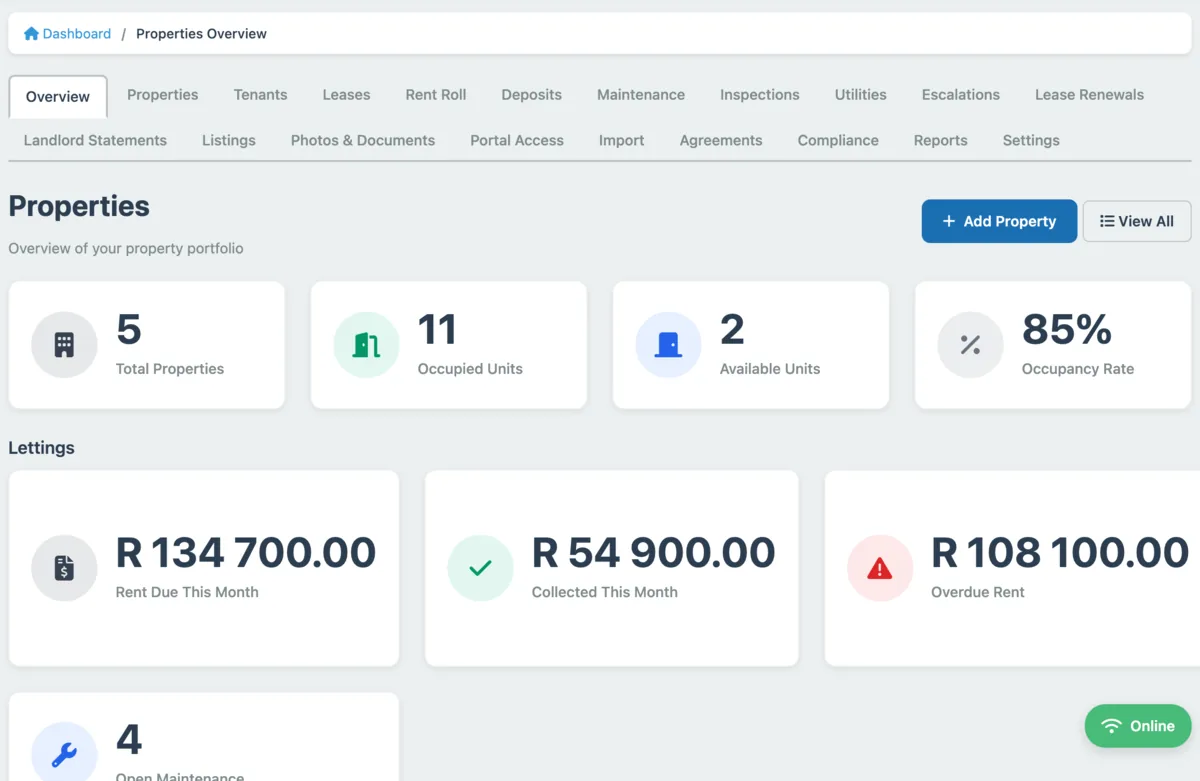Open the Utilities tab

click(x=861, y=95)
